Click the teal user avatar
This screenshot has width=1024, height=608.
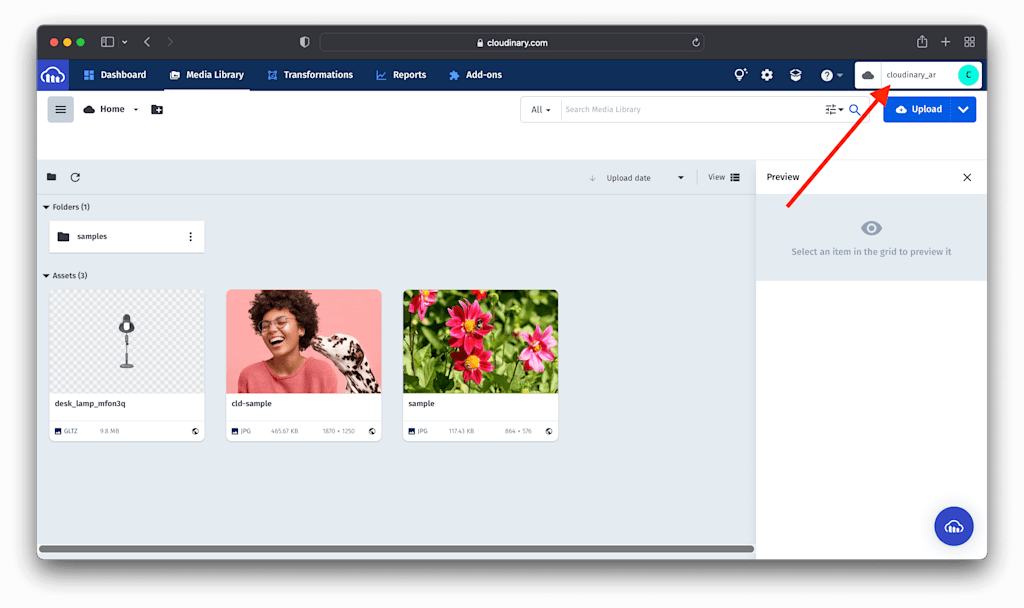click(x=968, y=75)
